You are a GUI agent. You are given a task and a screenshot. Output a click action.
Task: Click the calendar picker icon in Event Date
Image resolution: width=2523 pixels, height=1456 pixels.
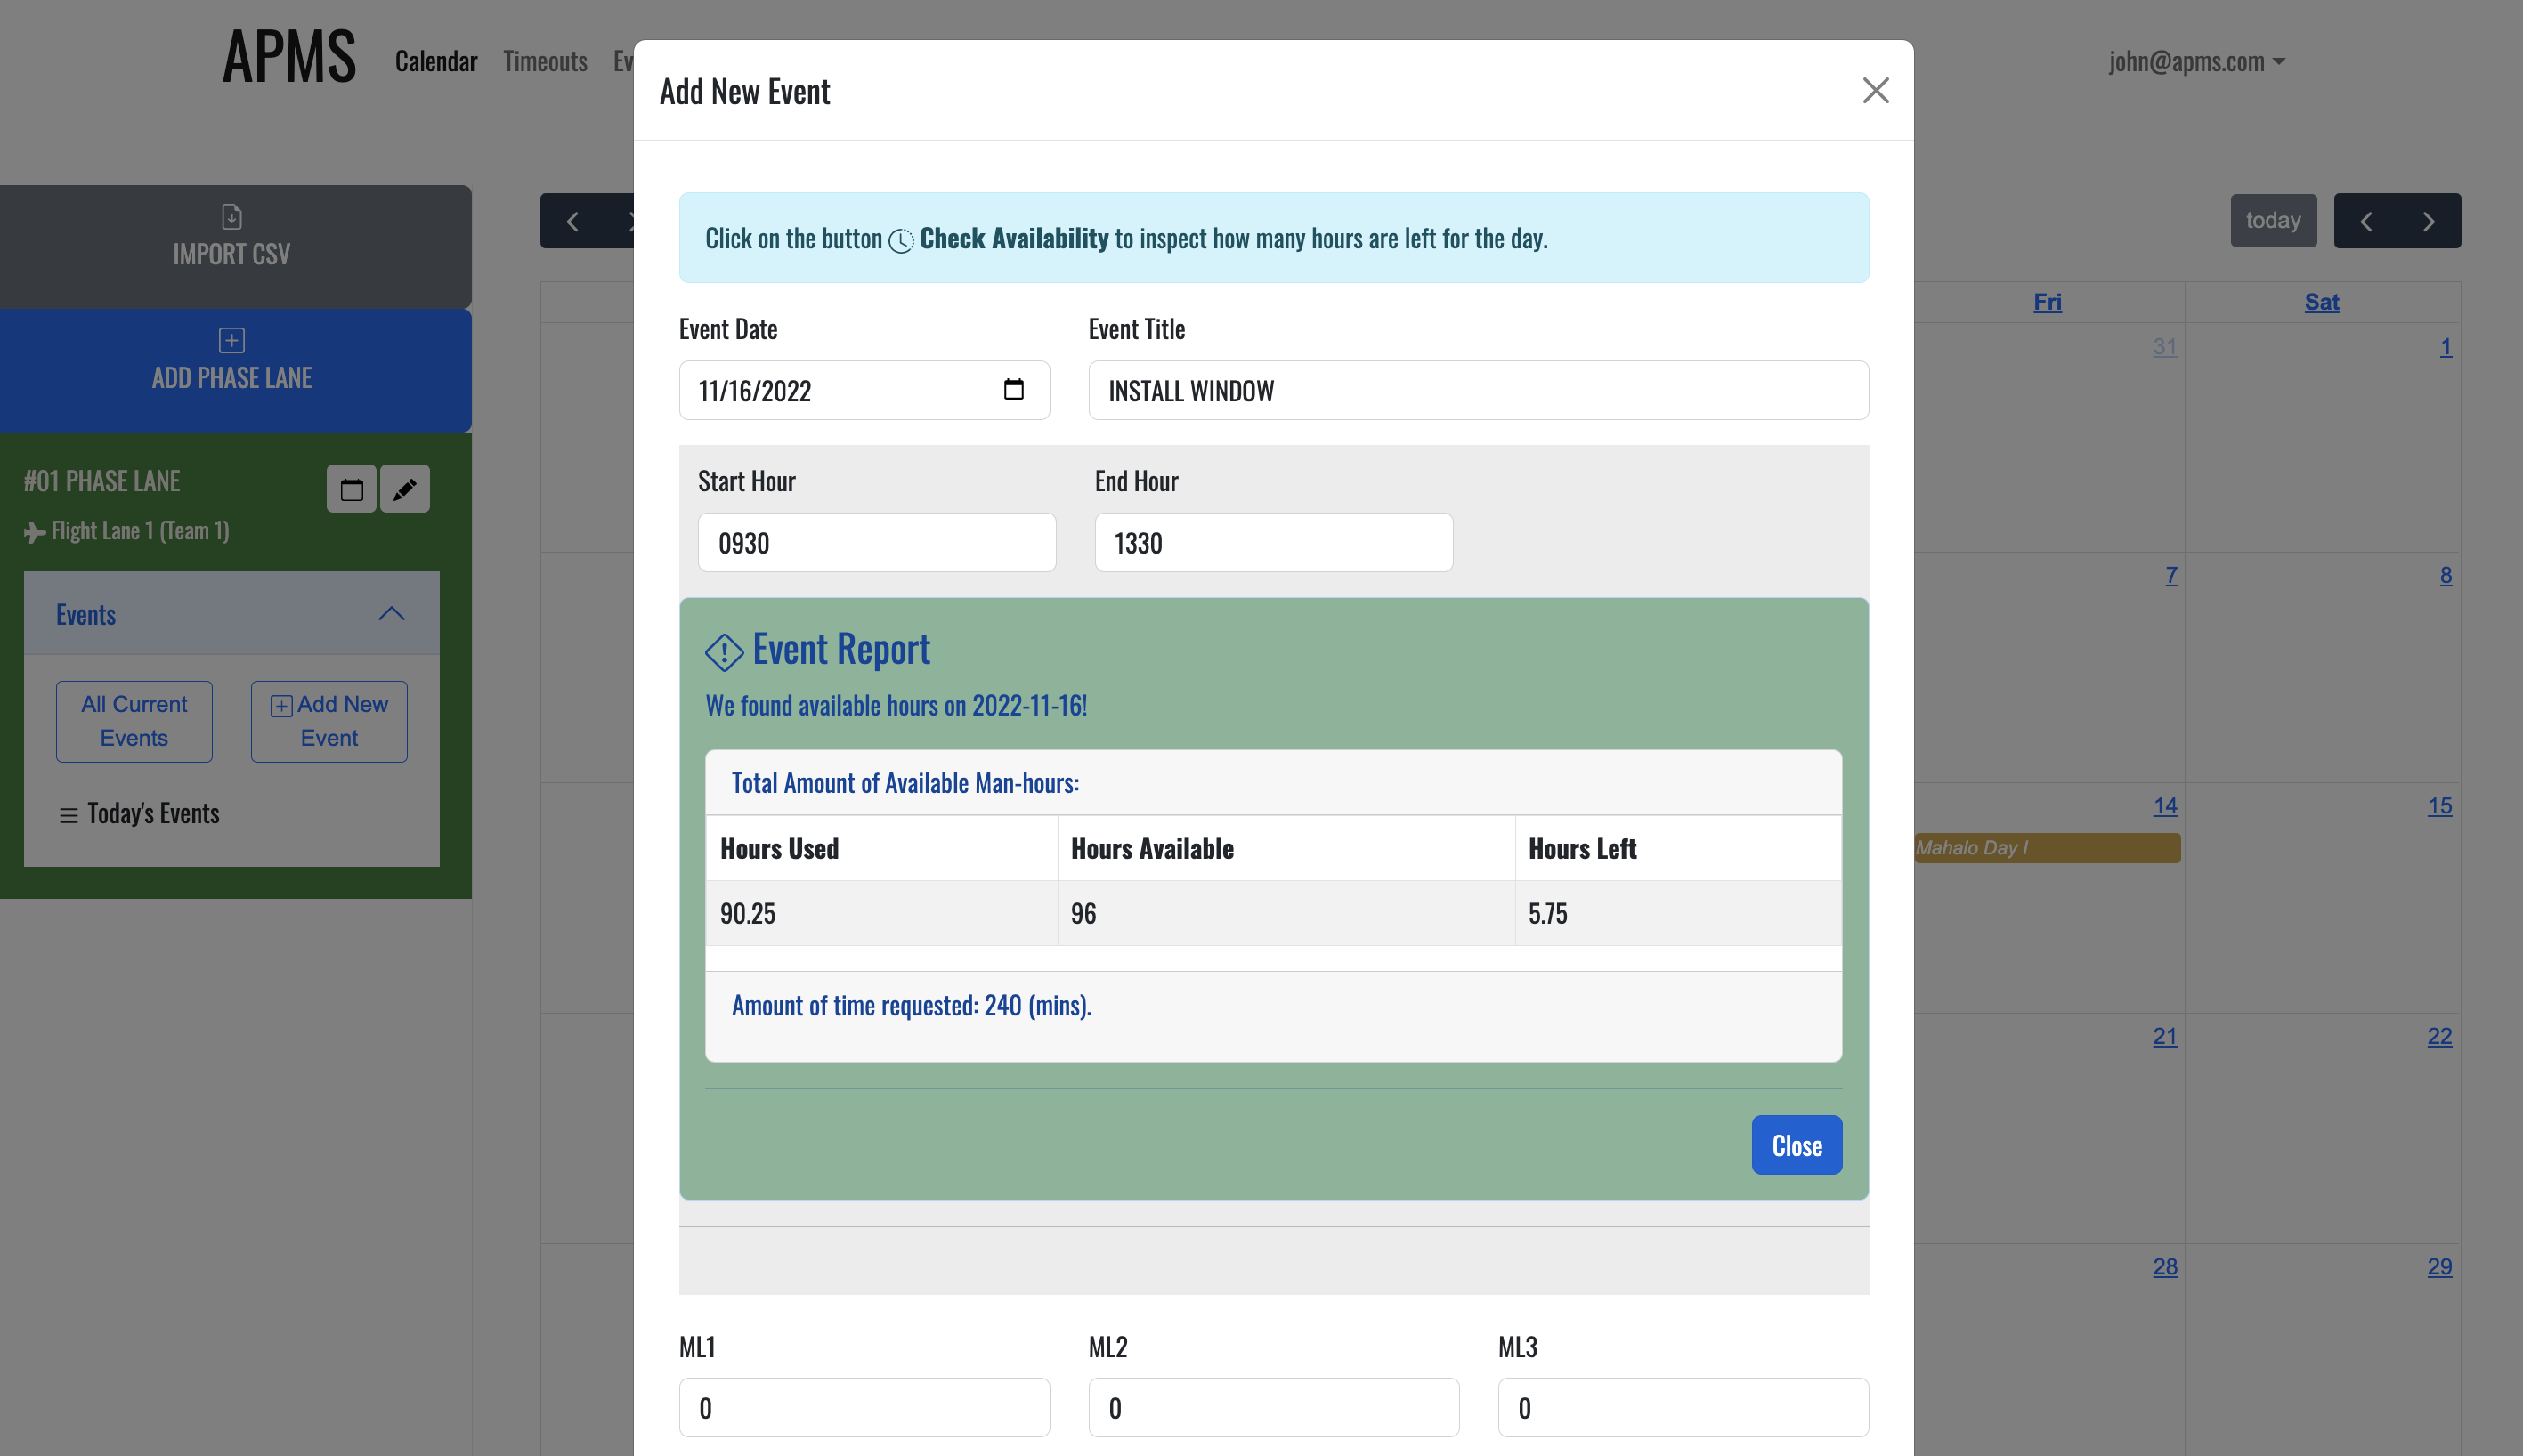click(1013, 390)
